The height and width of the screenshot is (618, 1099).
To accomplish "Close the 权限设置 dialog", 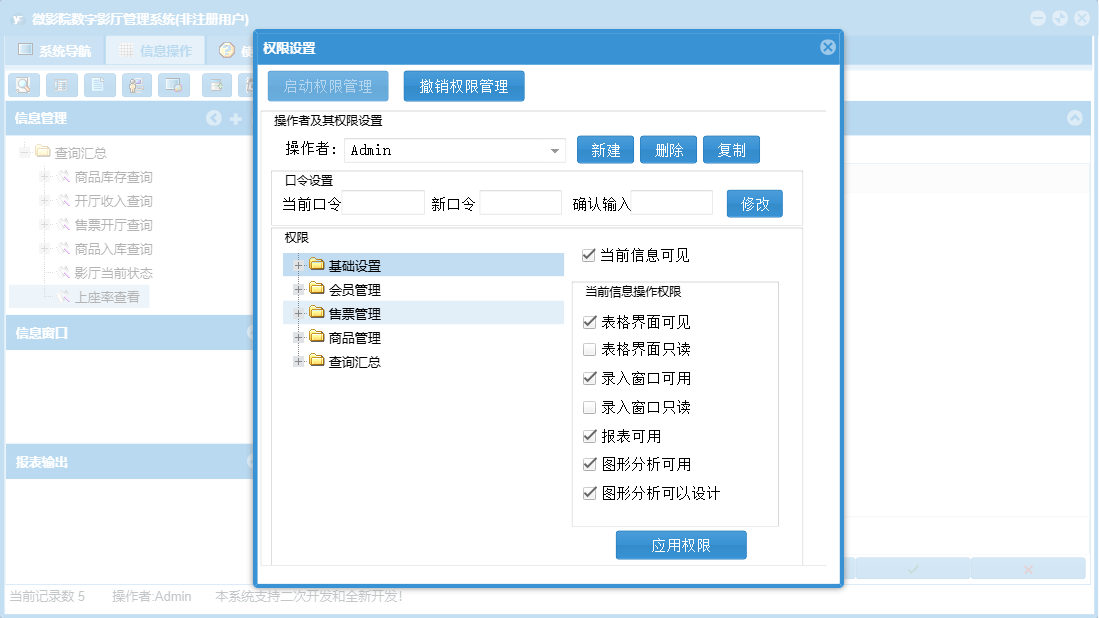I will click(x=828, y=47).
